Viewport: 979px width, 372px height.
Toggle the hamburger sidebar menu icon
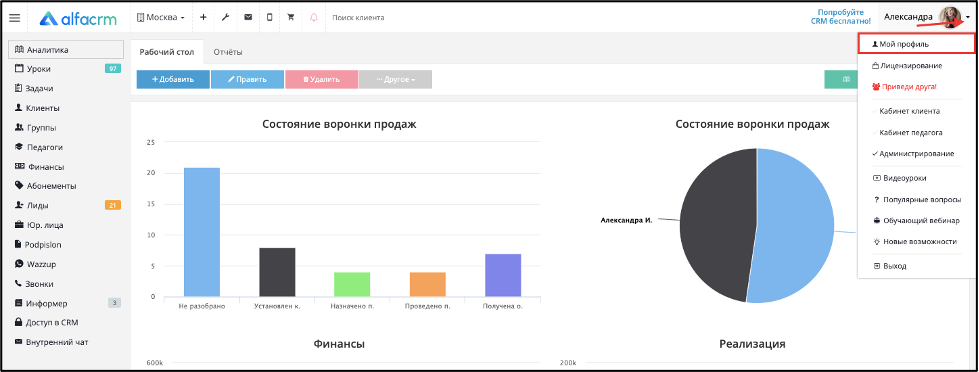click(14, 18)
